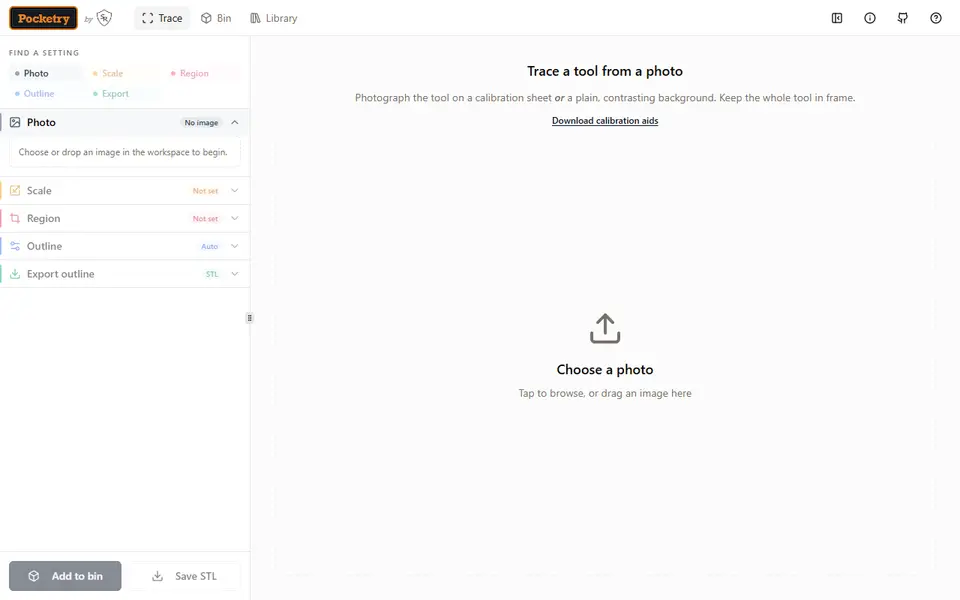Open the Bin tab
960x600 pixels.
pyautogui.click(x=216, y=18)
